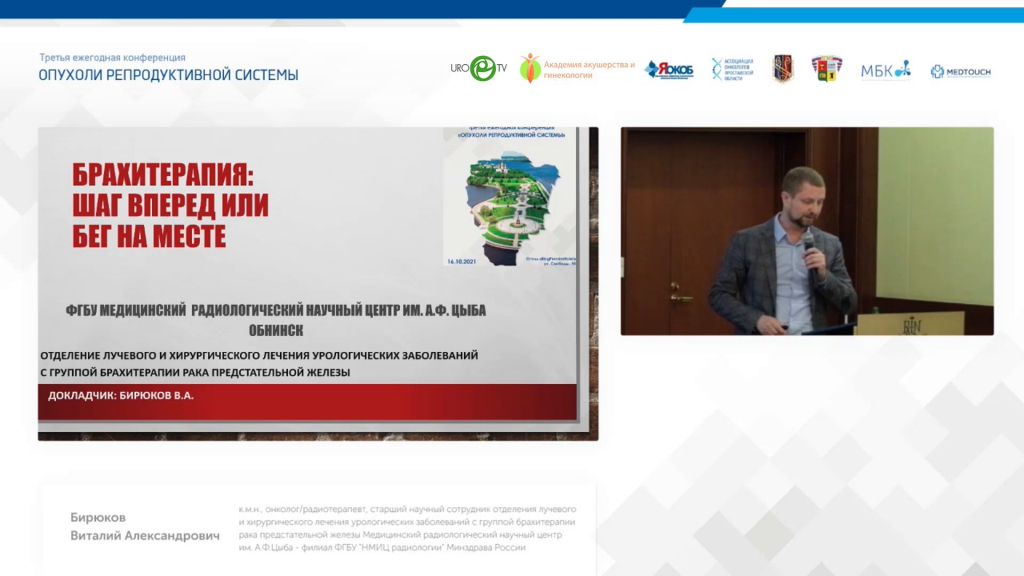1024x576 pixels.
Task: Click the ФГБУ Медицинский радиологический научный центр line
Action: click(x=275, y=310)
